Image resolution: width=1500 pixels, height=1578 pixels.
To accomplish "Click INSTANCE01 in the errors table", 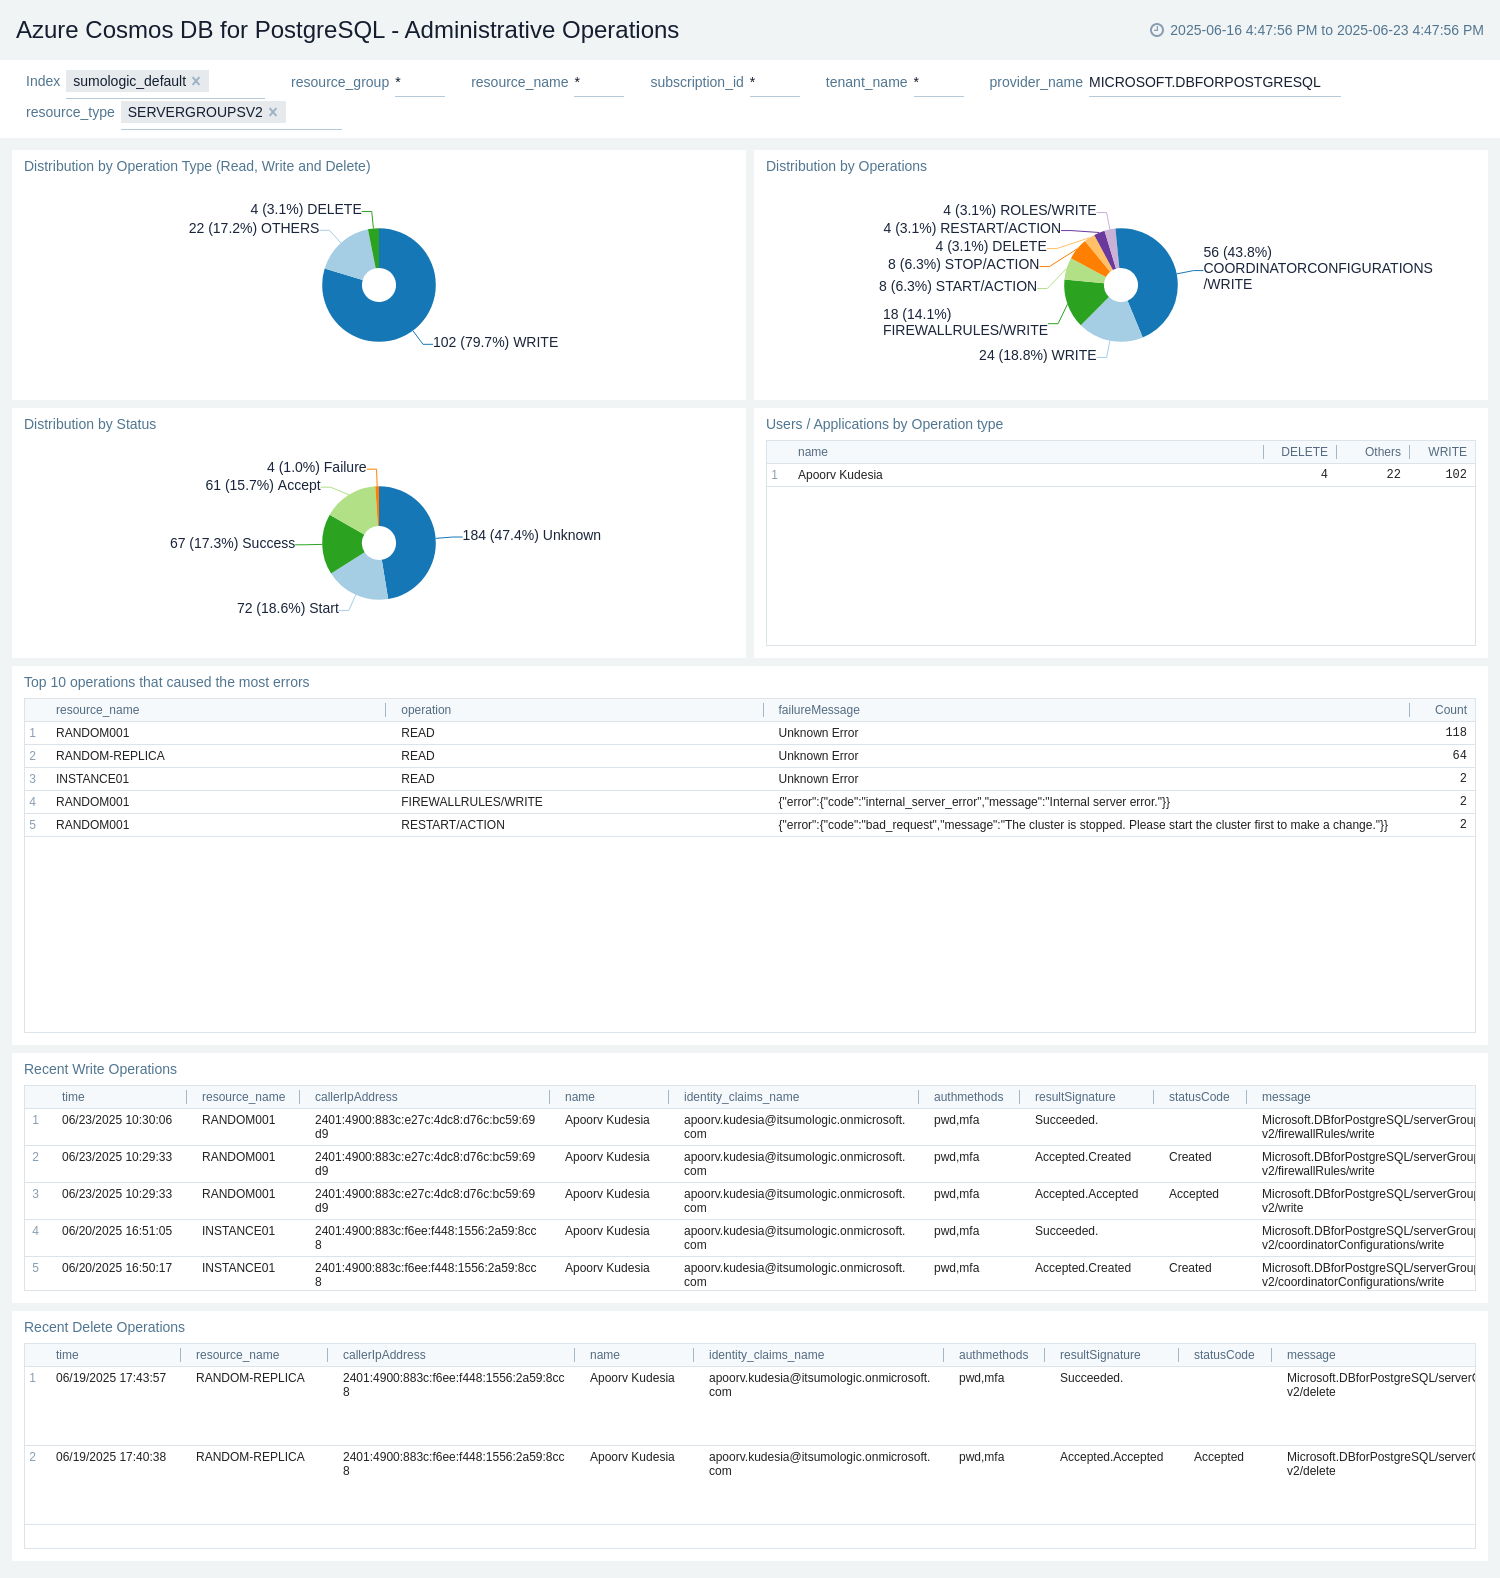I will [x=92, y=779].
